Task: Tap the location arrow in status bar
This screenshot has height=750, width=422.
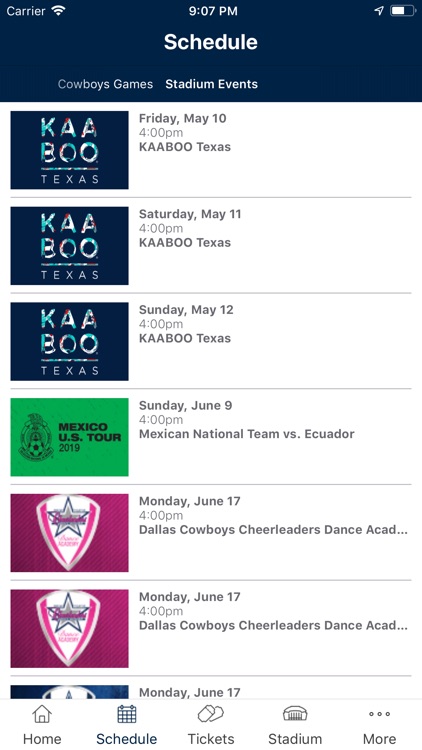Action: tap(379, 11)
